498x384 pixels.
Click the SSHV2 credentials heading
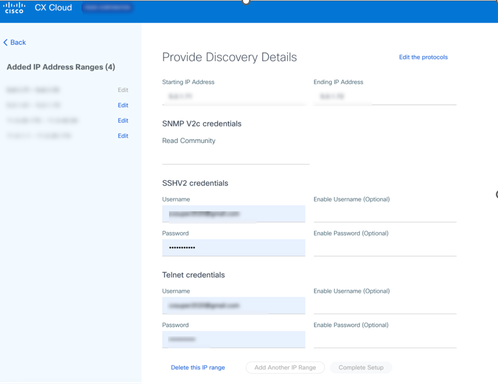(195, 183)
